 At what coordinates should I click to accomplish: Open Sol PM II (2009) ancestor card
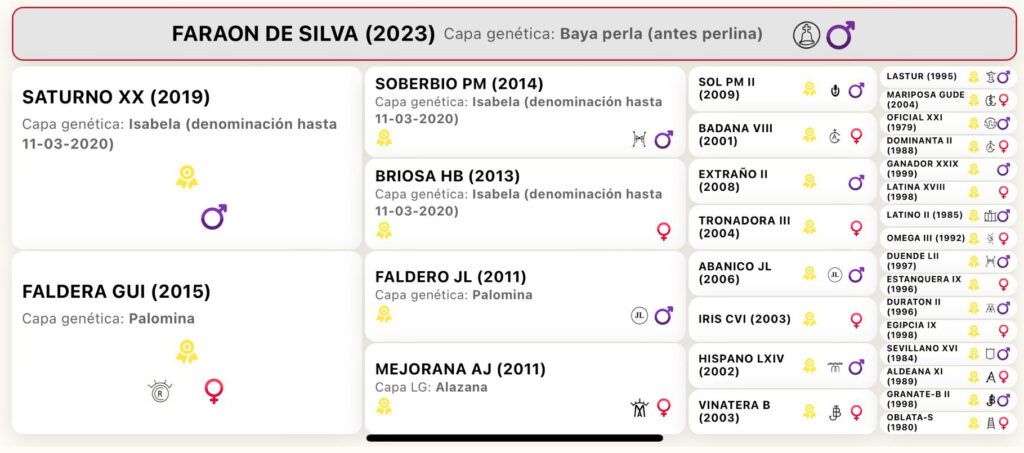782,89
